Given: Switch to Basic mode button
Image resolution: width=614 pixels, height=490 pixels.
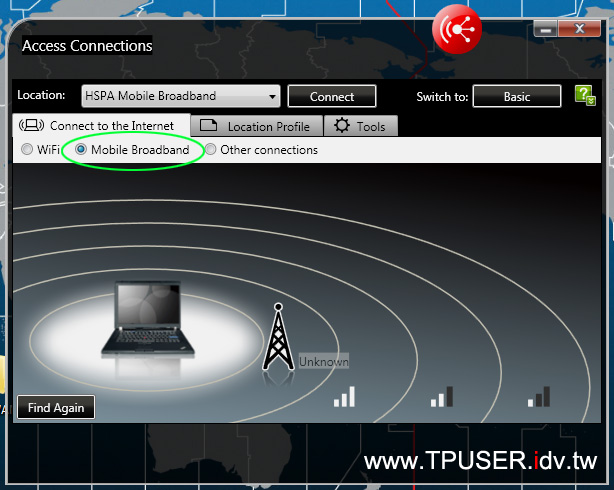Looking at the screenshot, I should 517,96.
